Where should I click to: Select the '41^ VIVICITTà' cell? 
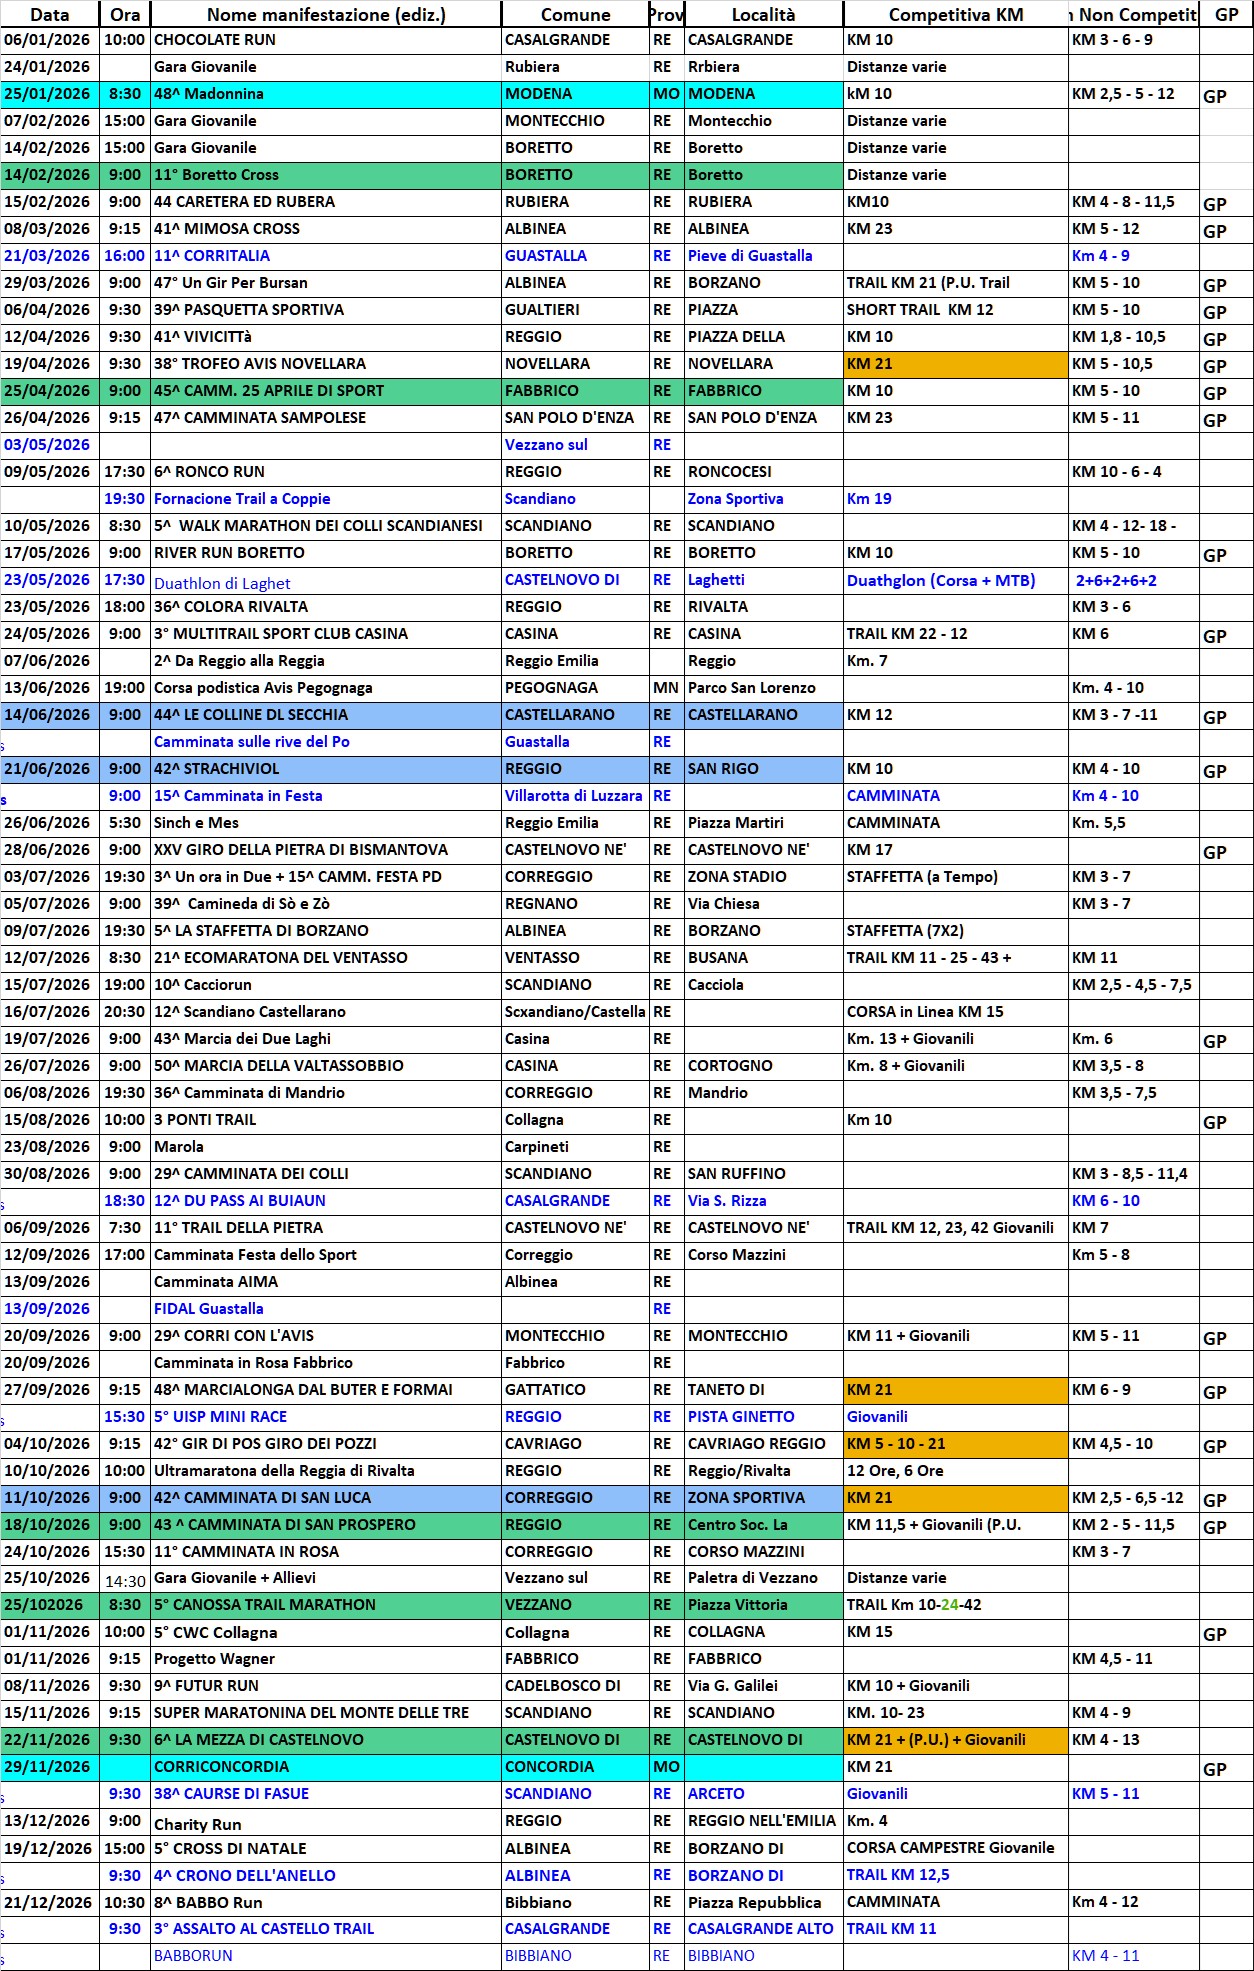coord(326,337)
